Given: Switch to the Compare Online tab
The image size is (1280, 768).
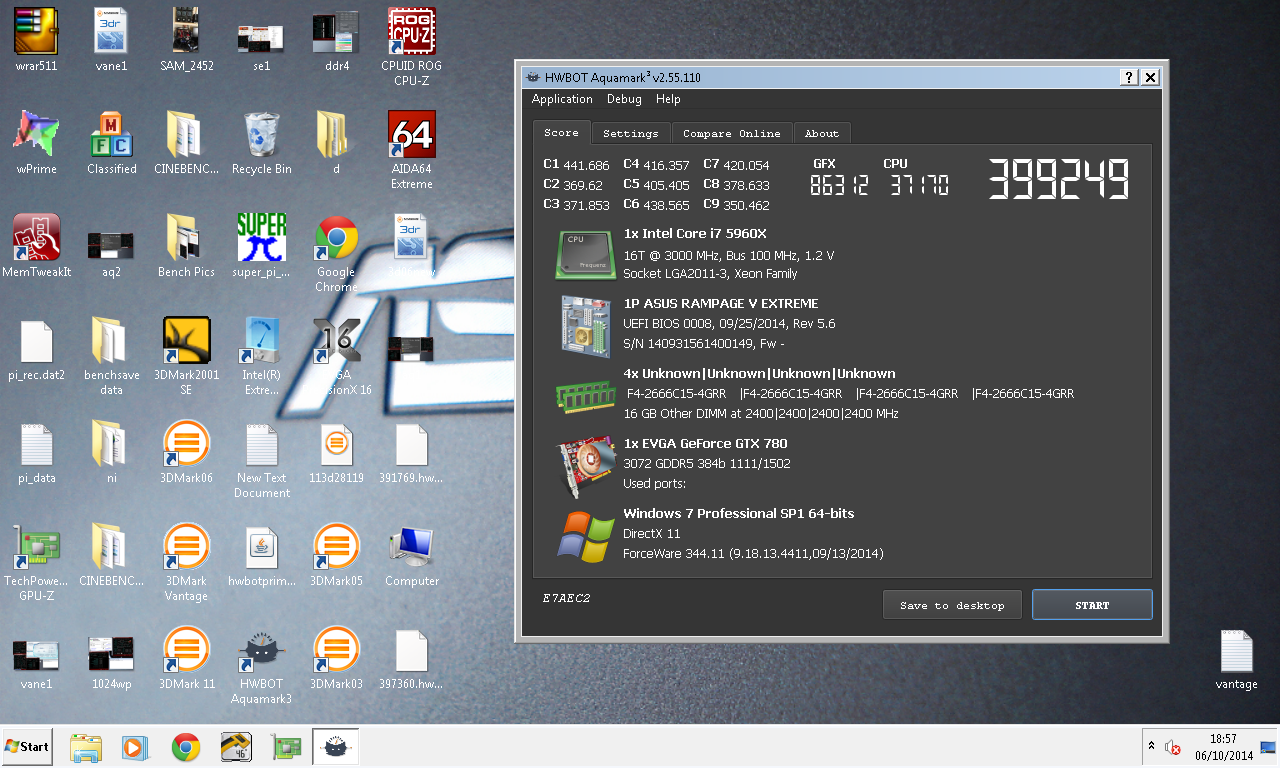Looking at the screenshot, I should coord(732,133).
